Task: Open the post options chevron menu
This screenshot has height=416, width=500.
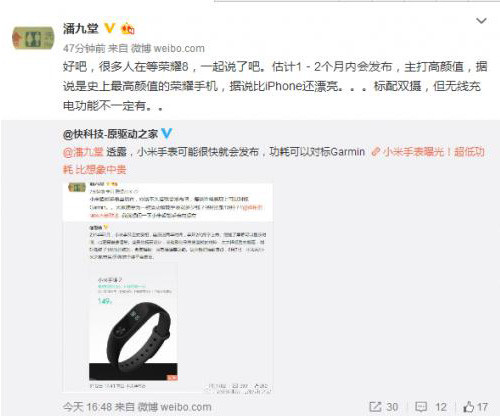Action: (481, 21)
